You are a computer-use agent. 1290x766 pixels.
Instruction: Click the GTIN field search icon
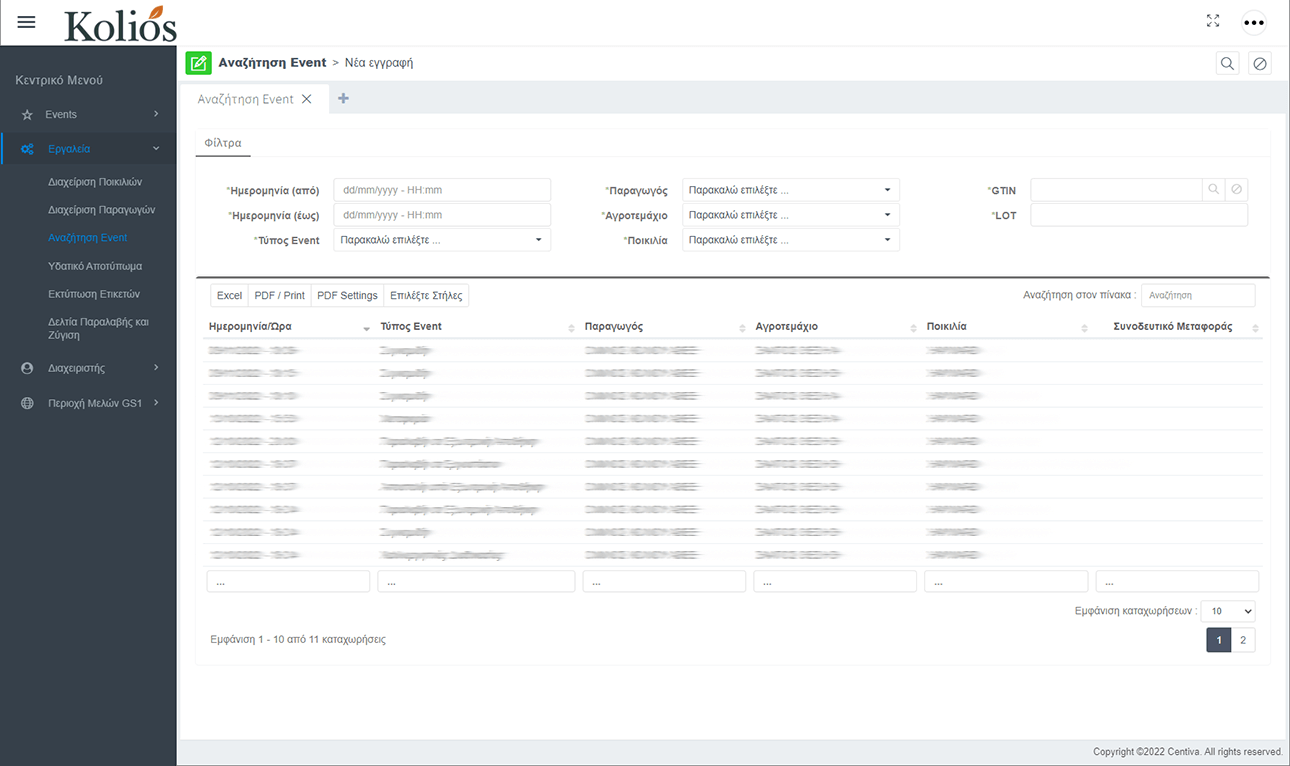tap(1213, 189)
